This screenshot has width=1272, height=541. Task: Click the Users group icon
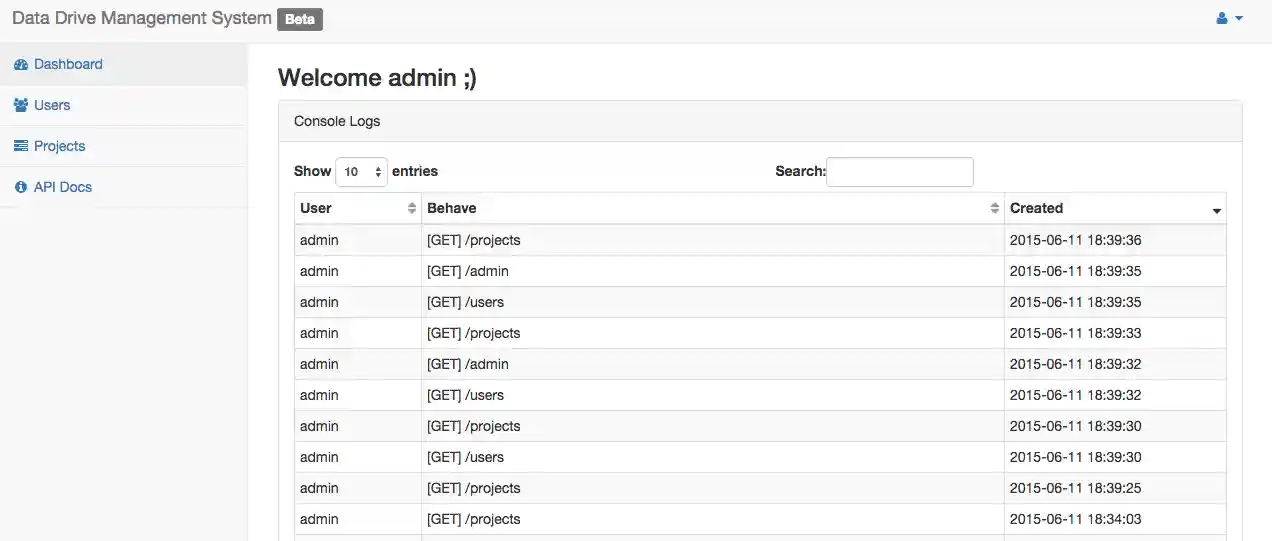point(21,105)
